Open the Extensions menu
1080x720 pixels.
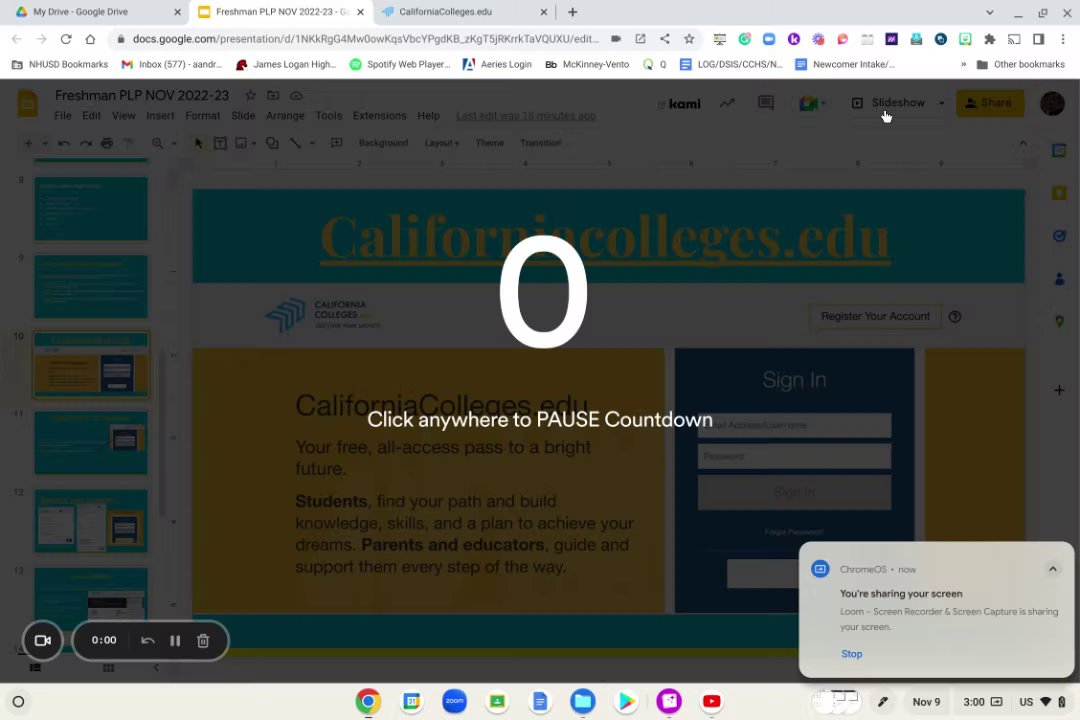(380, 116)
